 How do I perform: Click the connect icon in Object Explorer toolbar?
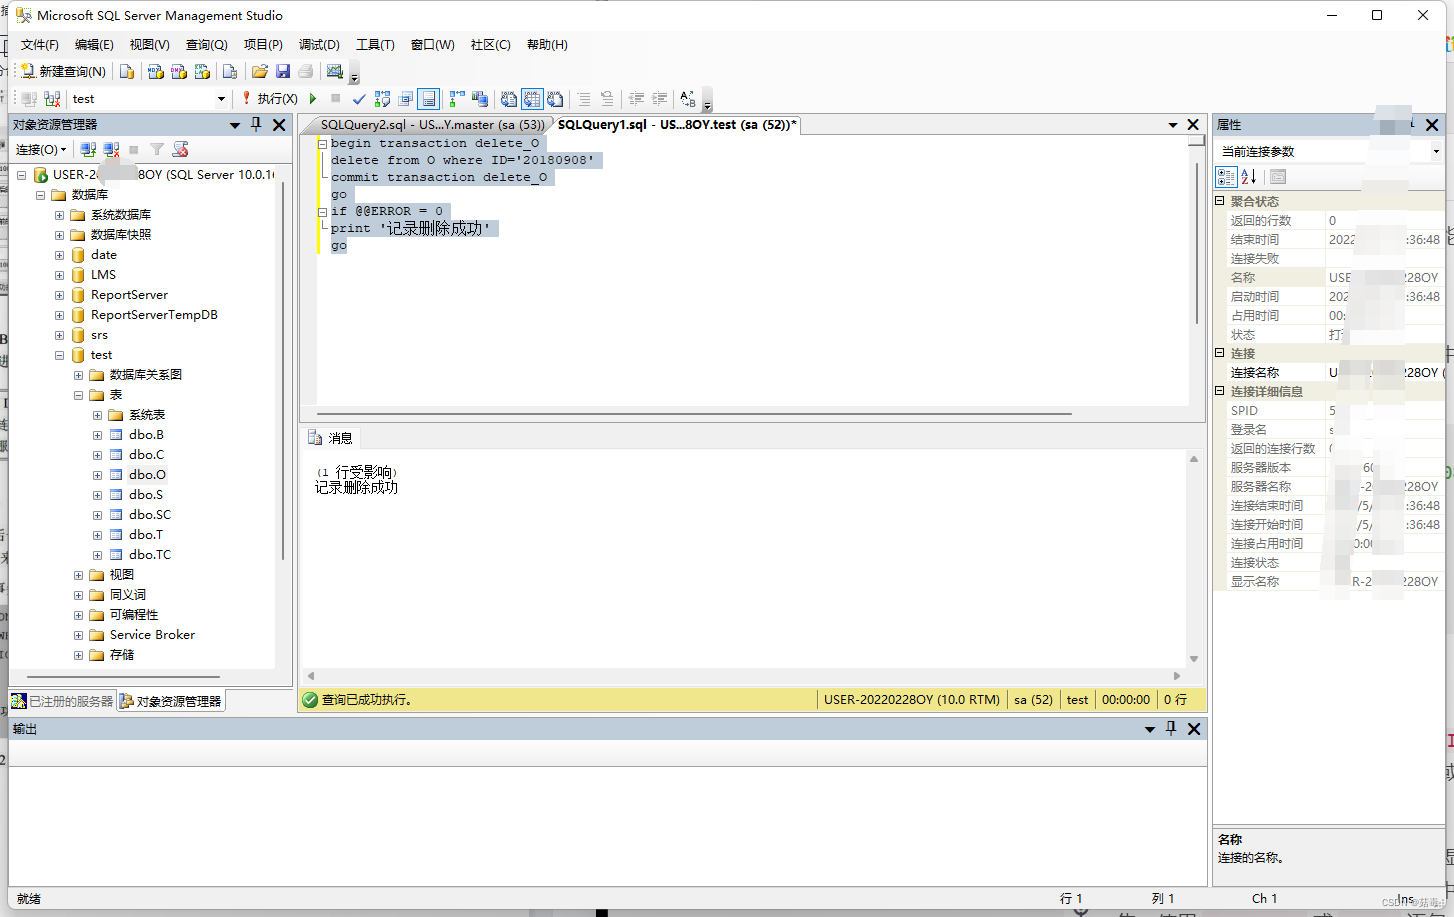tap(88, 149)
